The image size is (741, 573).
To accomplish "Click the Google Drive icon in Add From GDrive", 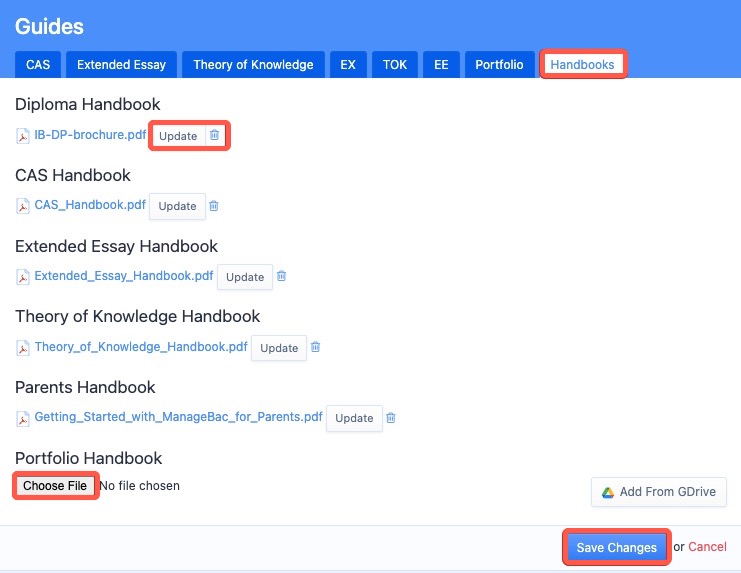I will click(607, 492).
